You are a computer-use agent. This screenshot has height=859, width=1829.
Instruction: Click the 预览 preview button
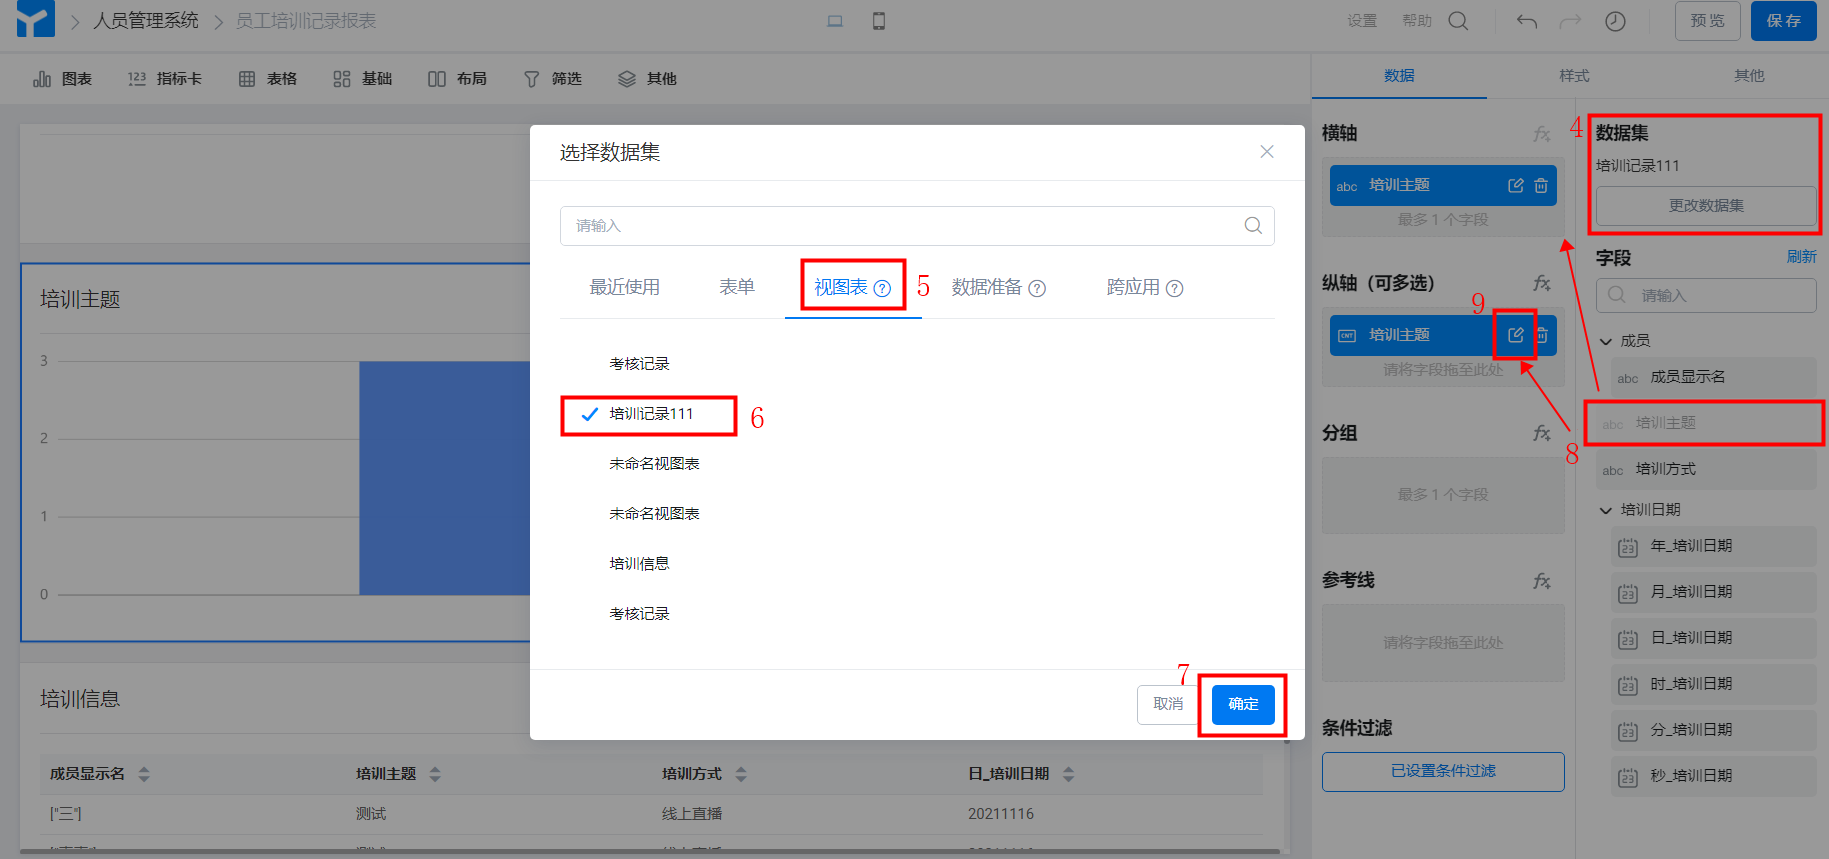click(1708, 21)
